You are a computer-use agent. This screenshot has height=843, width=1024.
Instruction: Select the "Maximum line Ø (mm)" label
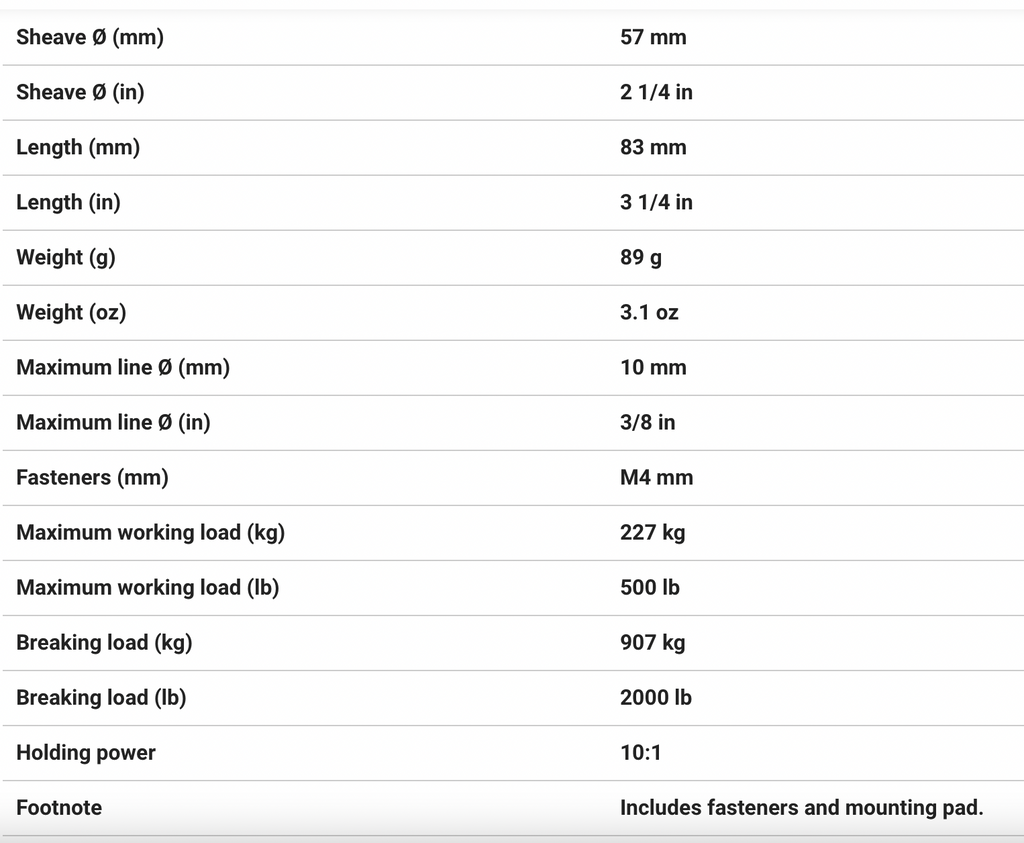(123, 368)
